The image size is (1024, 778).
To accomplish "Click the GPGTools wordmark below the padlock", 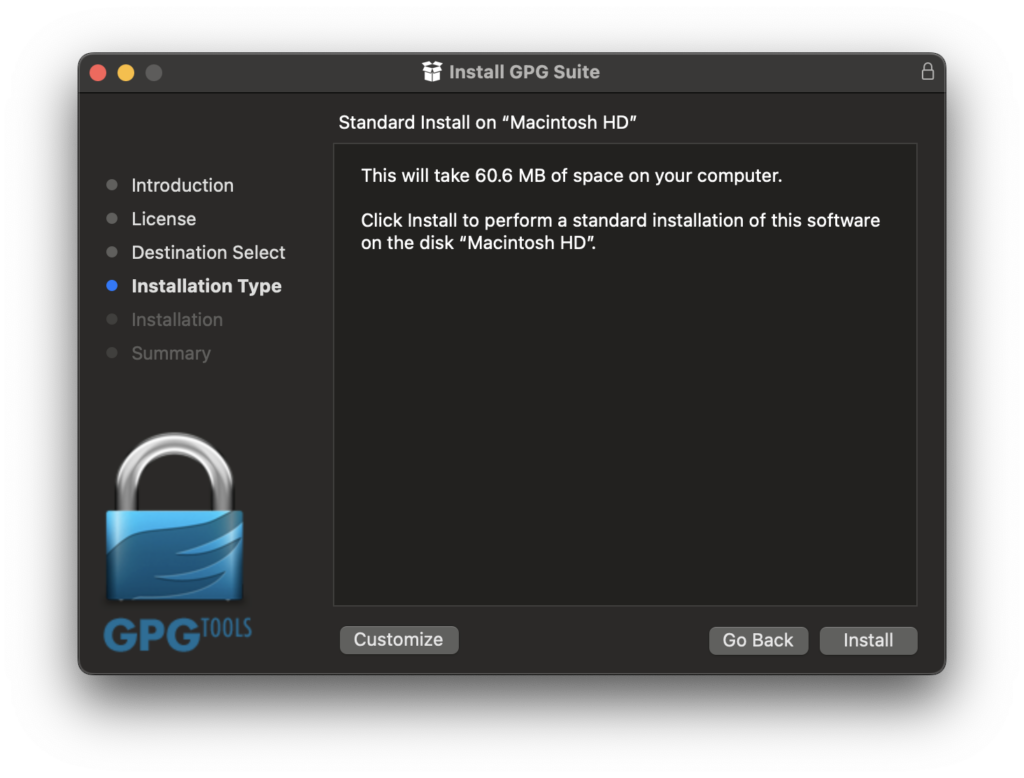I will (x=177, y=634).
